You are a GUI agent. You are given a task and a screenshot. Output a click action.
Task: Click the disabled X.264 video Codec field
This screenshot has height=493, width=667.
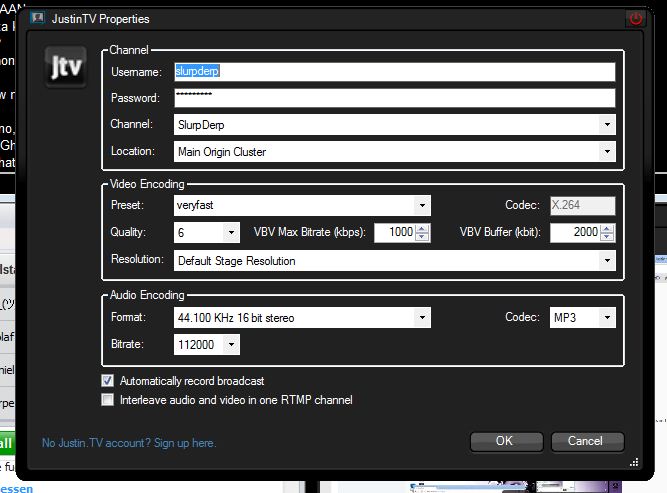click(582, 205)
